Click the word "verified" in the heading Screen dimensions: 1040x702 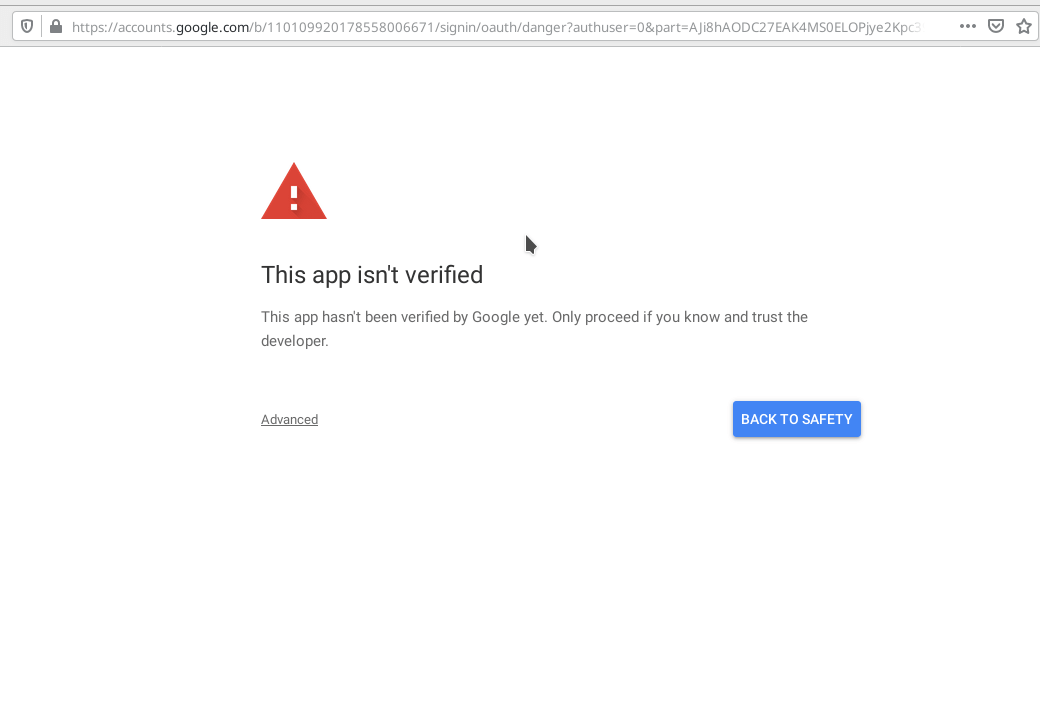tap(444, 275)
